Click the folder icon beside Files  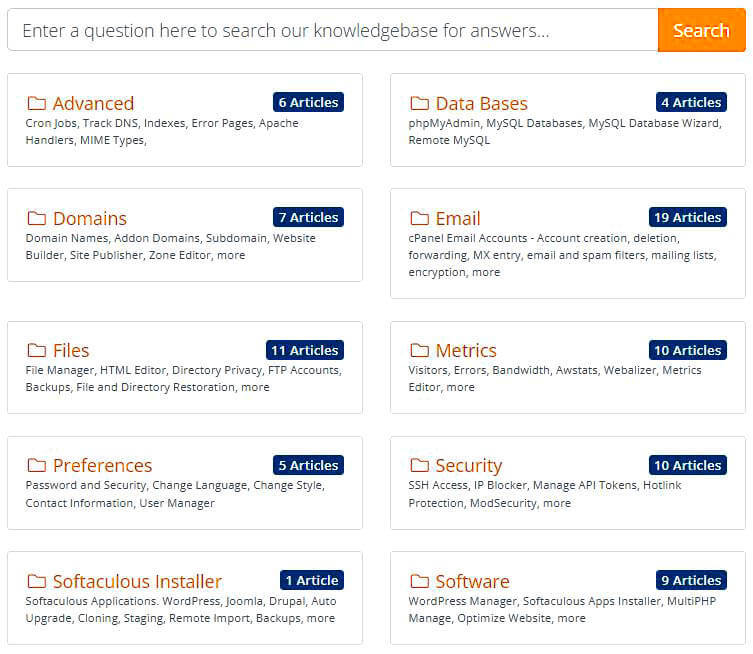[x=36, y=351]
